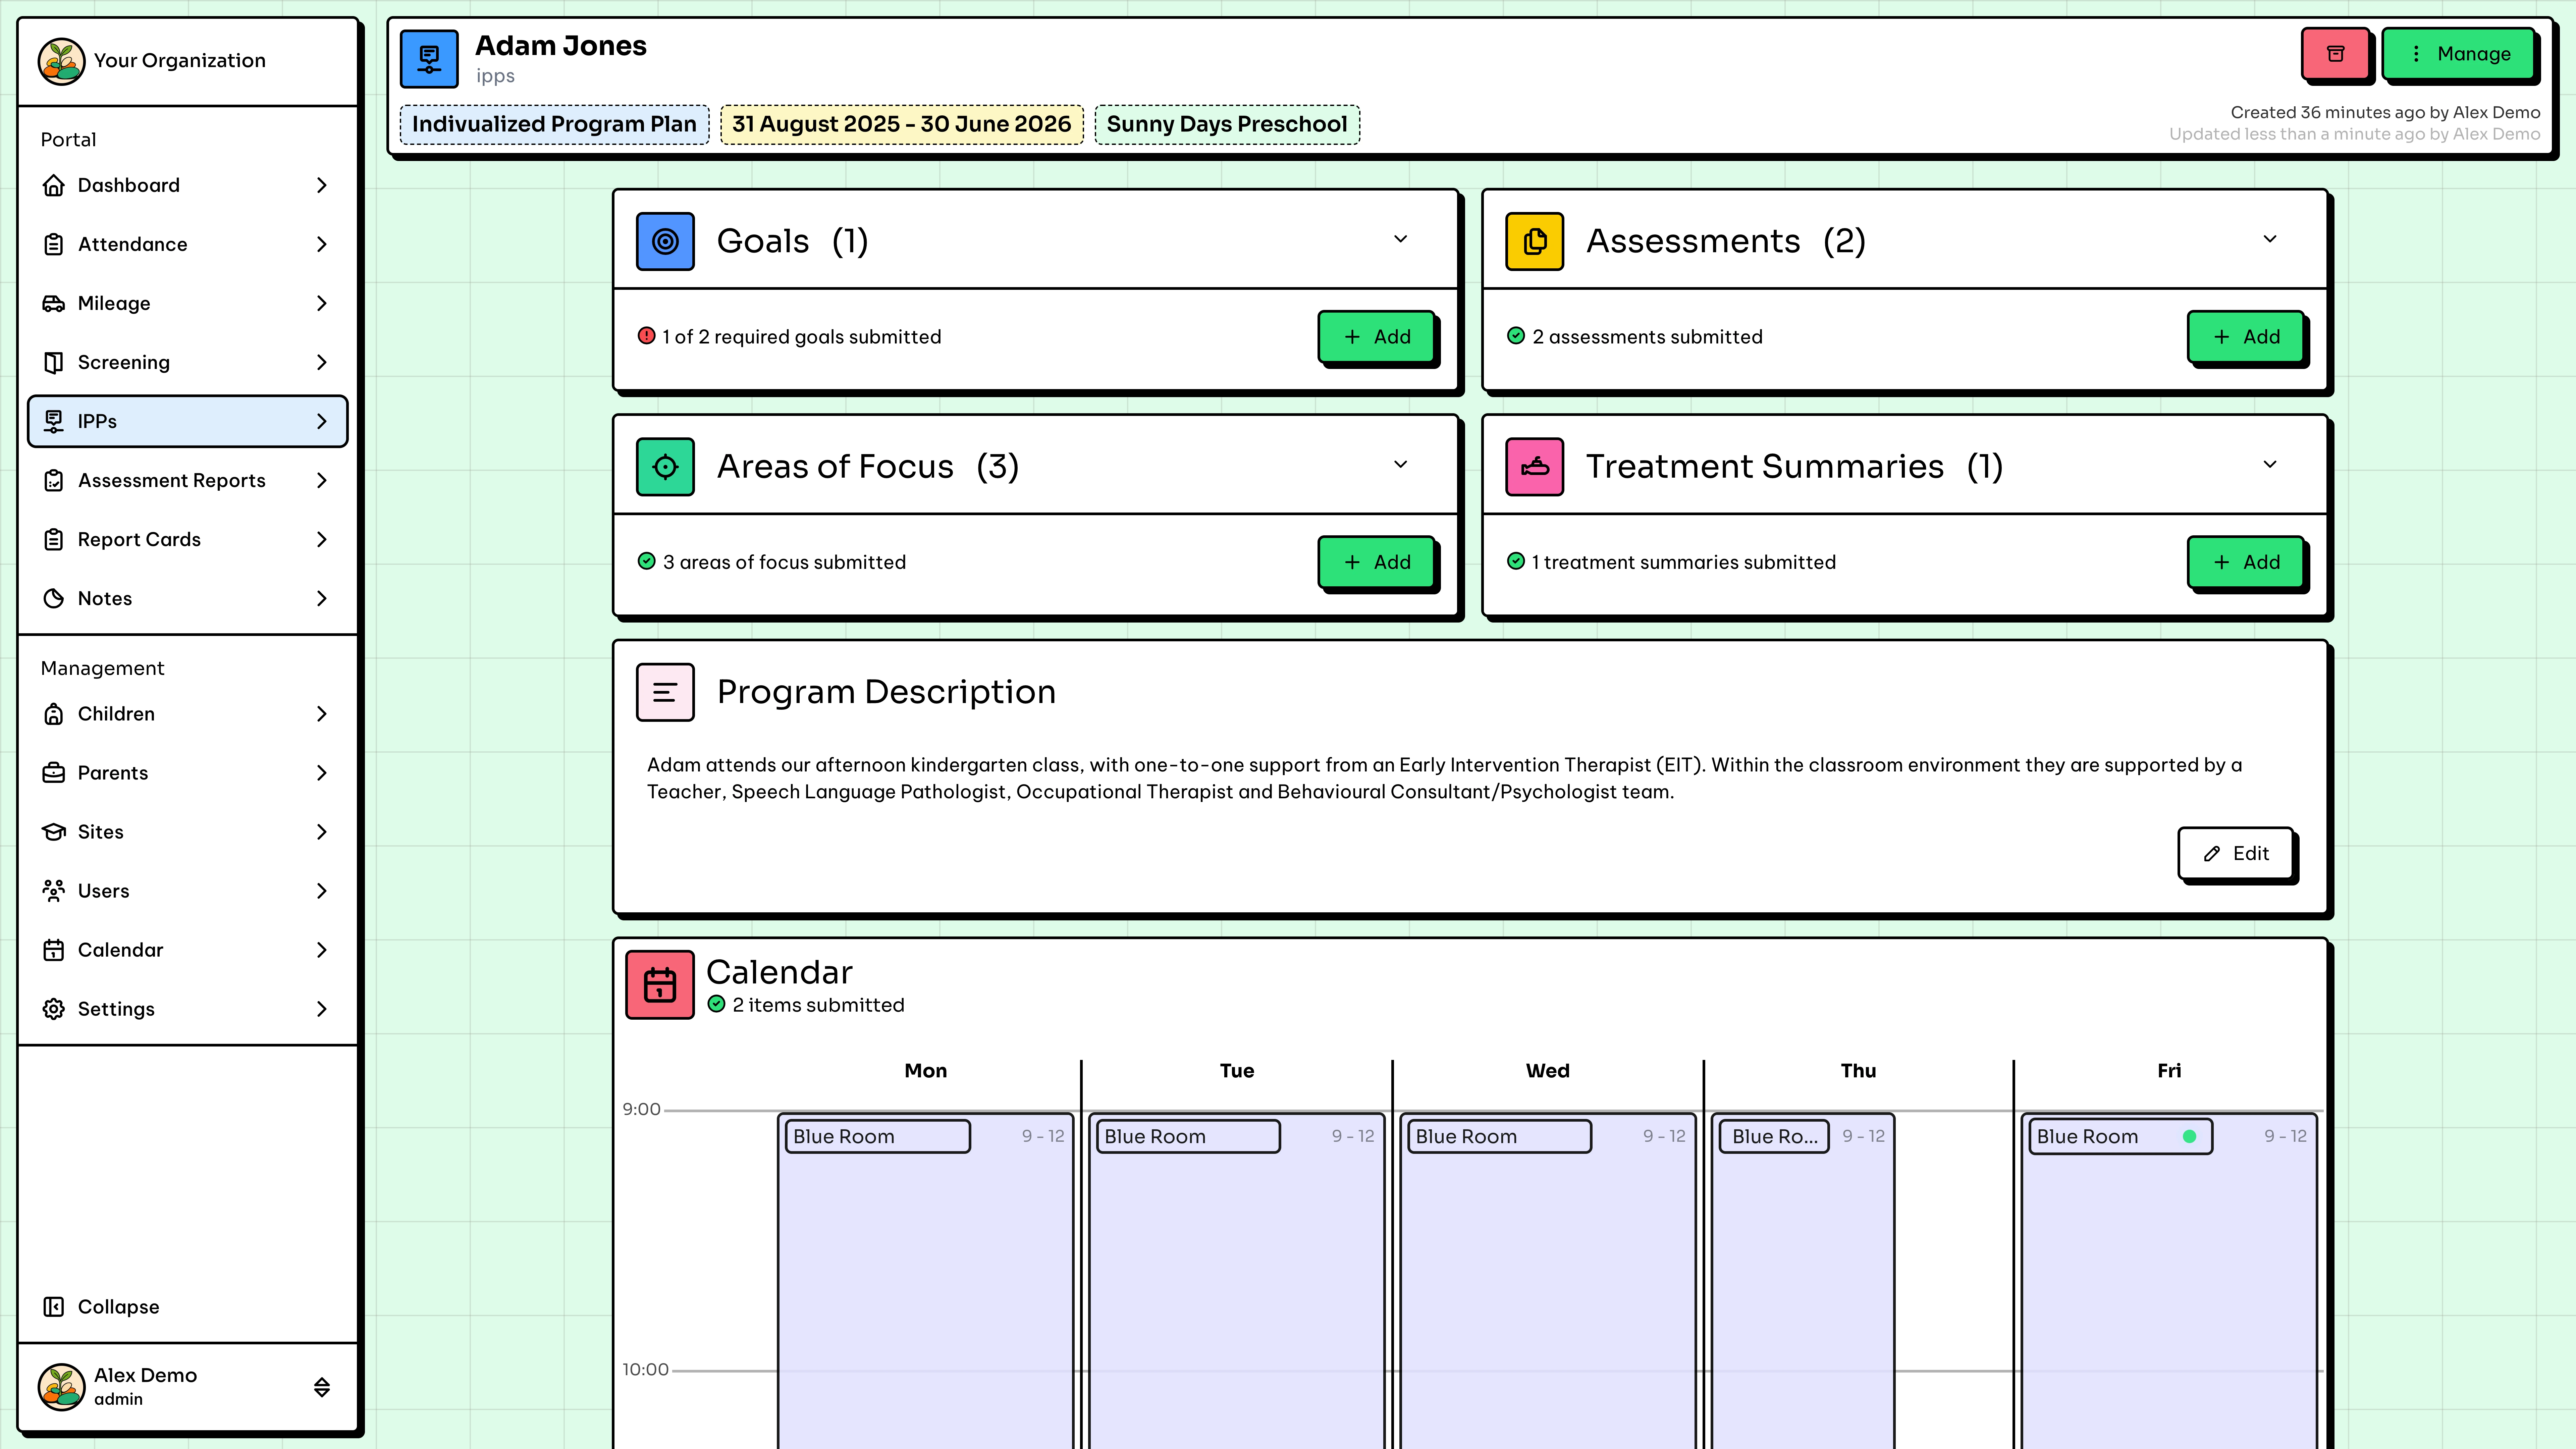Click the Dashboard house icon
Viewport: 2576px width, 1449px height.
[54, 185]
